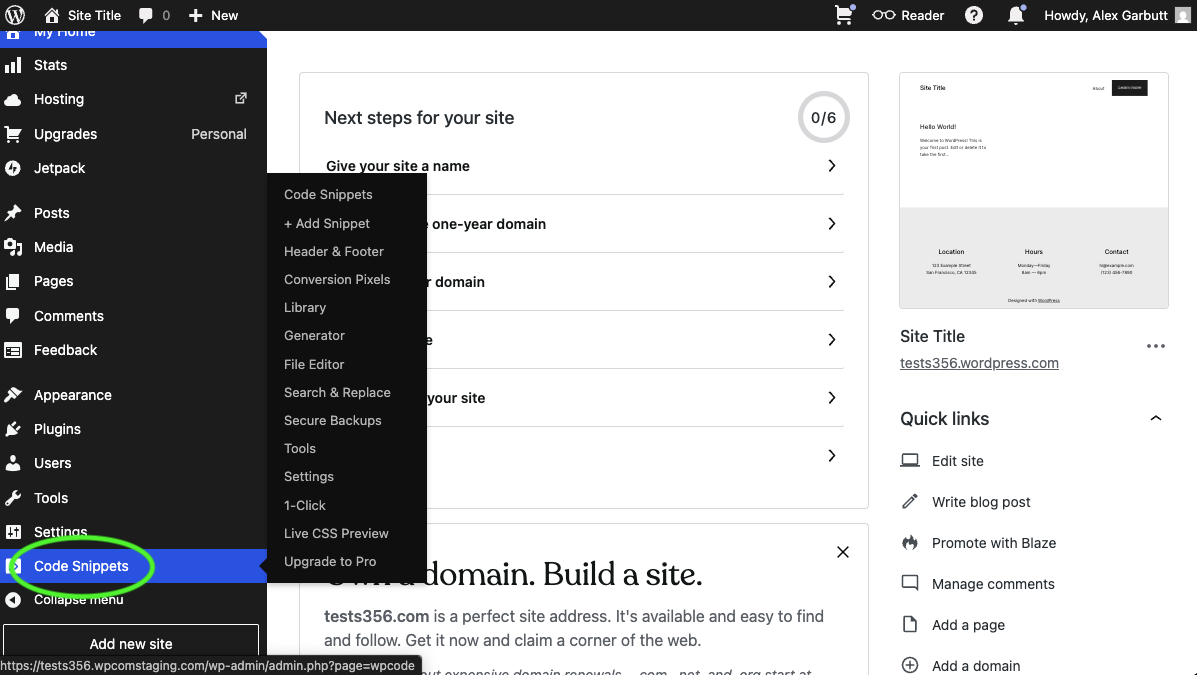Click the Stats bar chart icon
This screenshot has height=675, width=1197.
(13, 65)
